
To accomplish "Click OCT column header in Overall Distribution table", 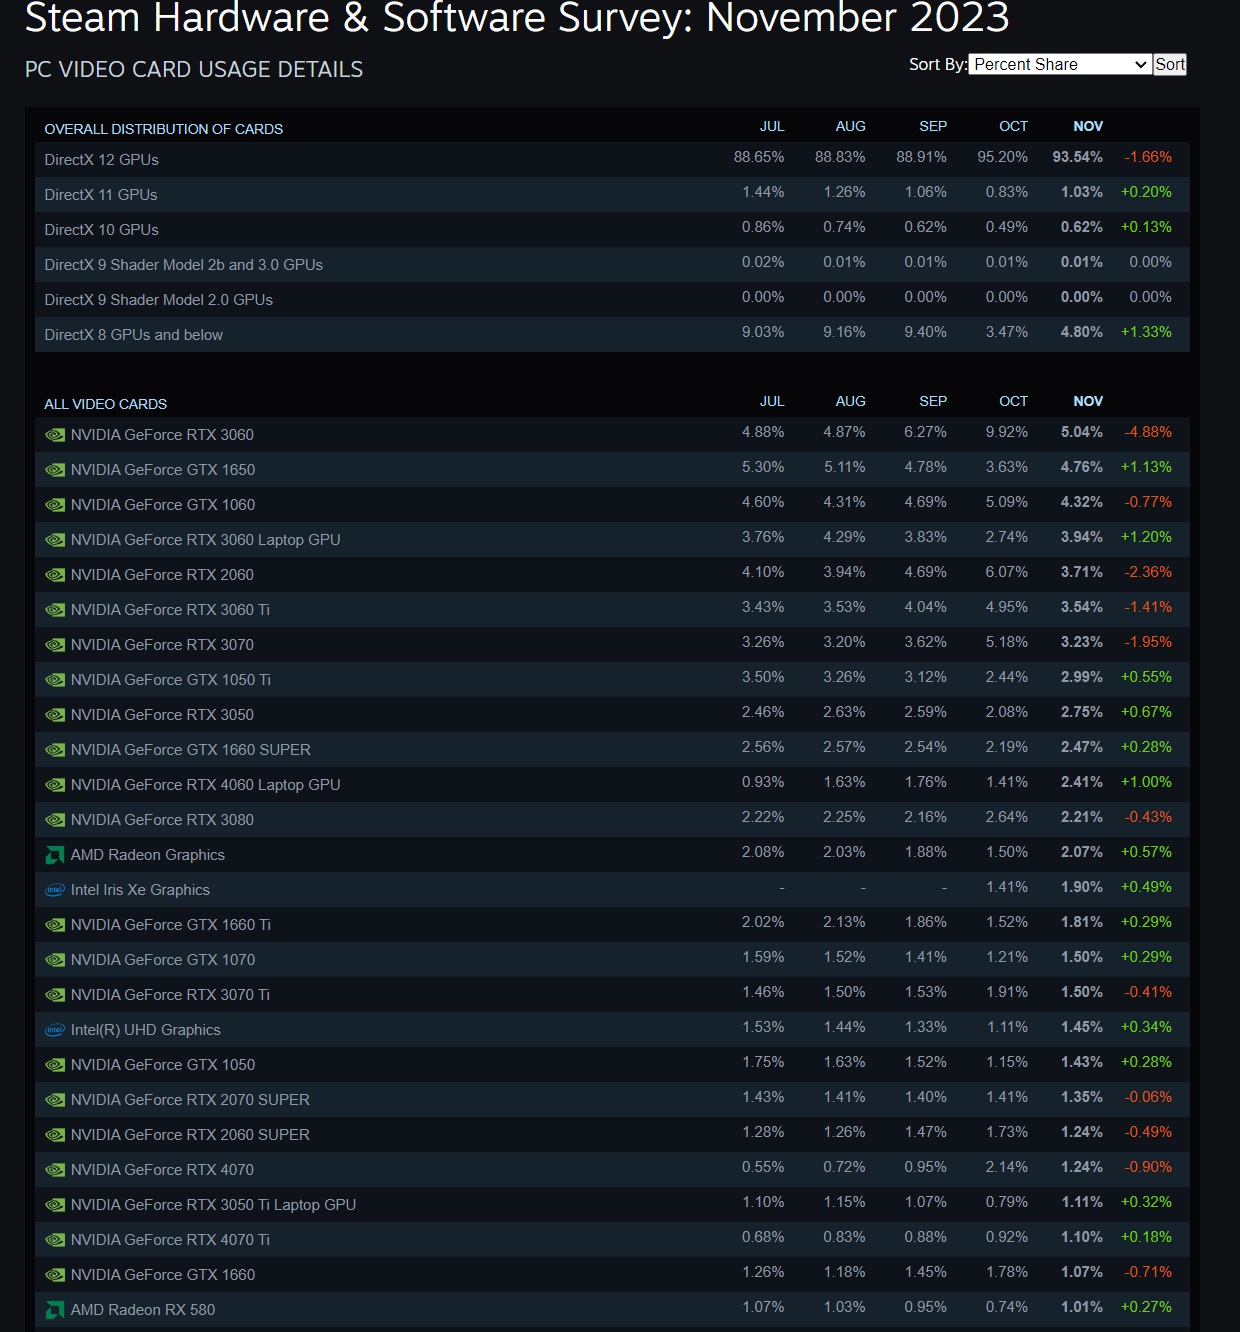I will point(1013,126).
